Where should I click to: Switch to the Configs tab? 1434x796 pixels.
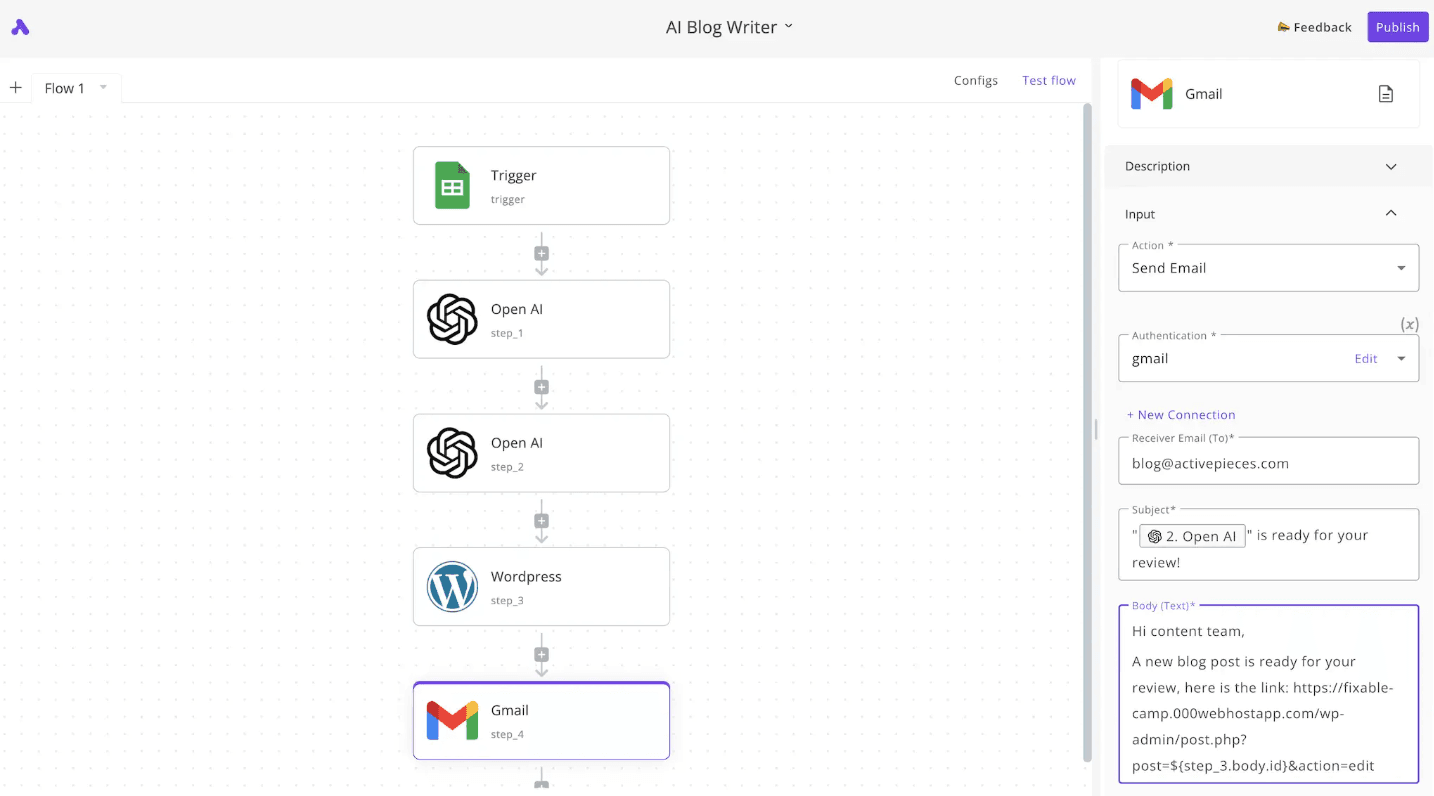[x=975, y=80]
